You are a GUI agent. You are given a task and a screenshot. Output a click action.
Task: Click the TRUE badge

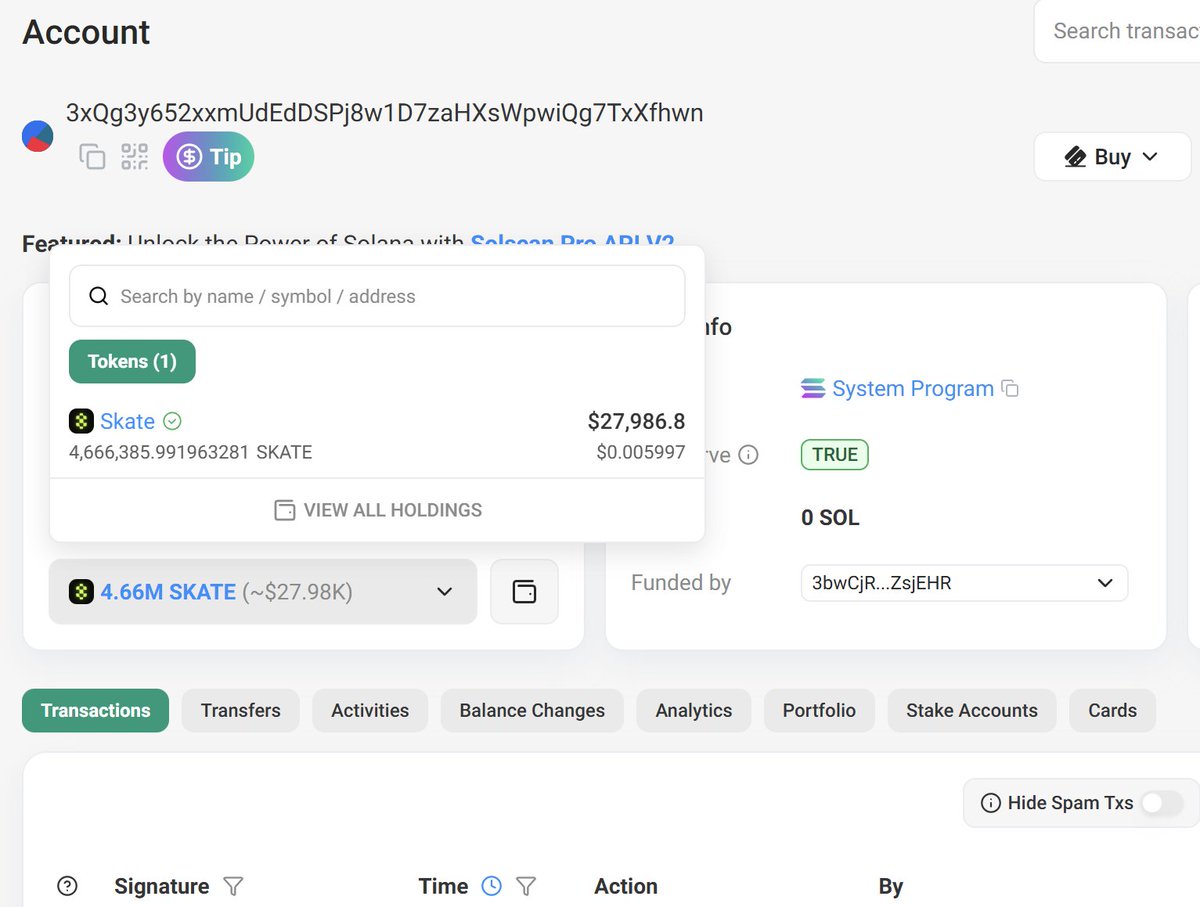coord(834,455)
